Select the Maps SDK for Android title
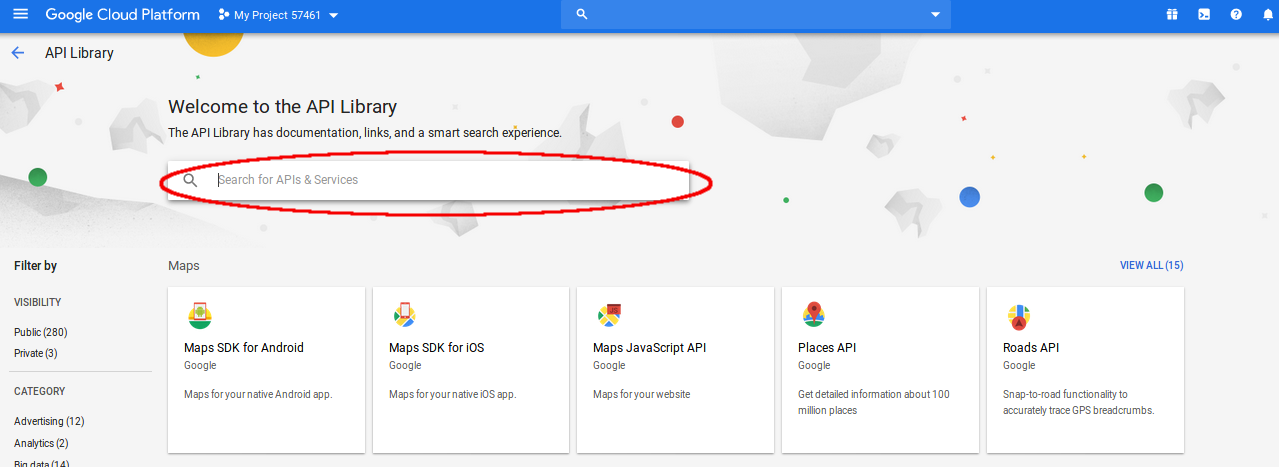The width and height of the screenshot is (1279, 467). click(244, 348)
